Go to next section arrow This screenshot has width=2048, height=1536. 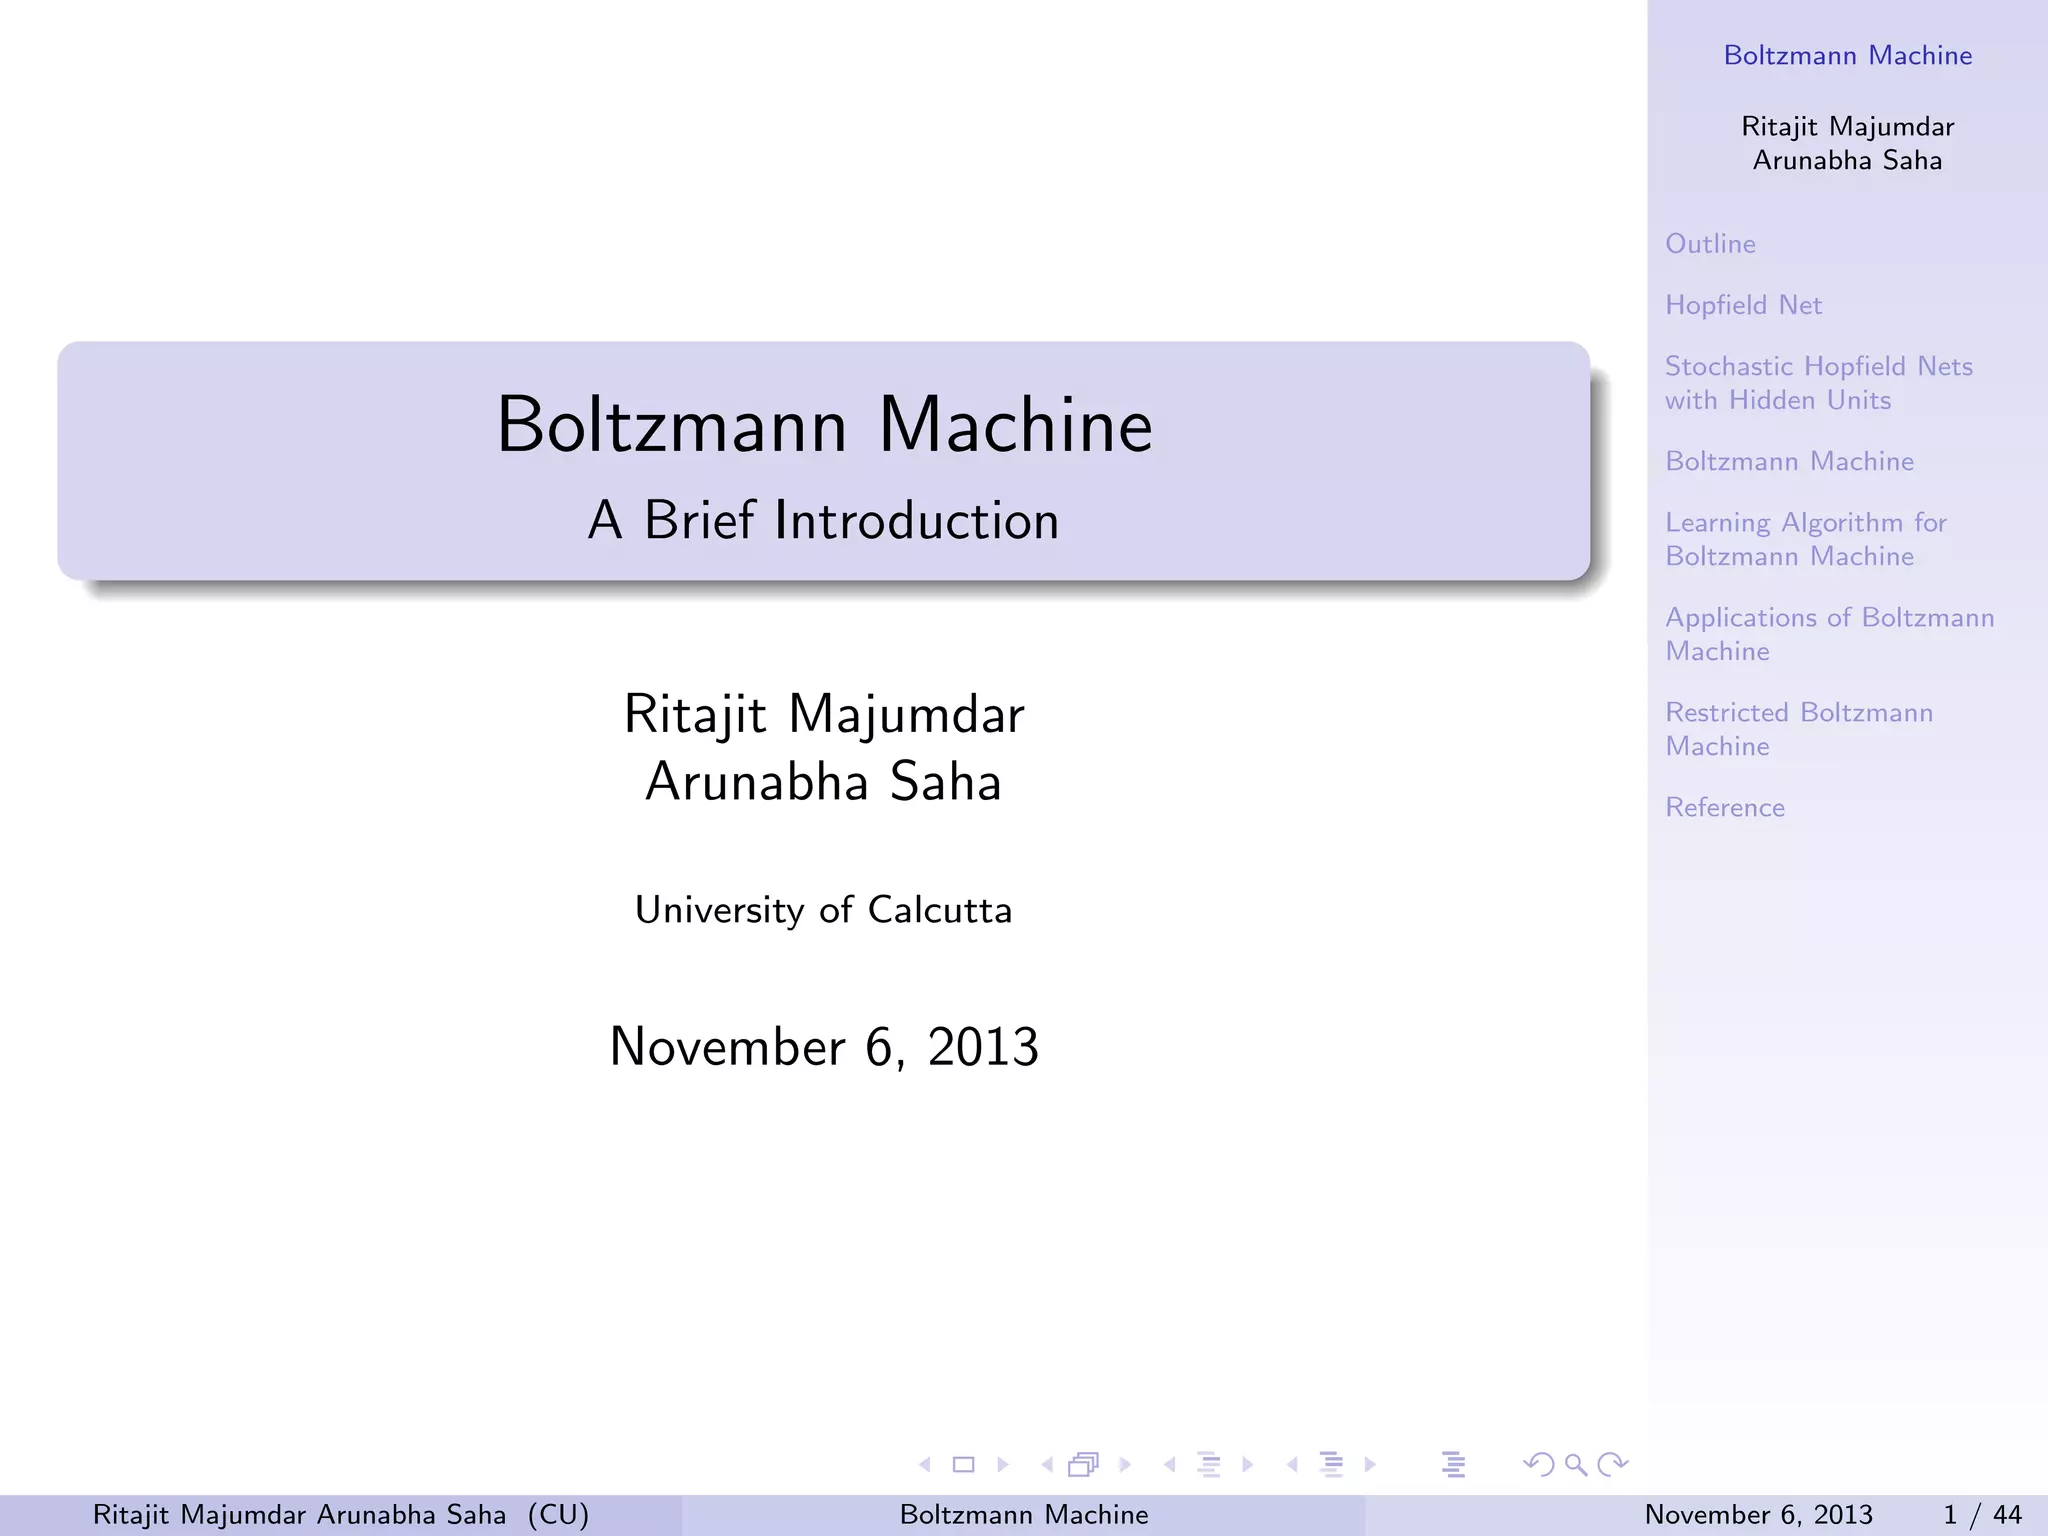(1370, 1465)
